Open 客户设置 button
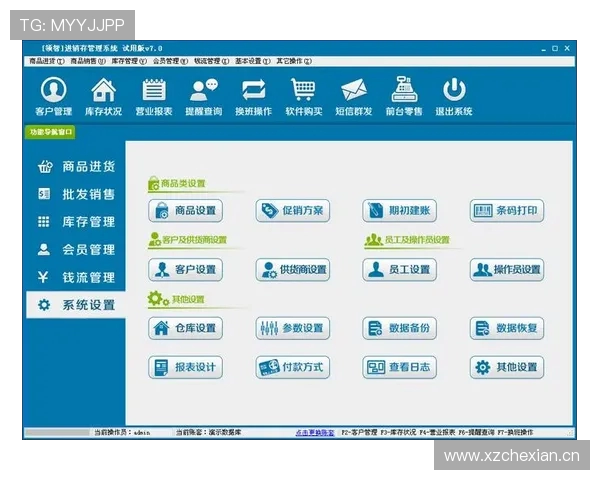Viewport: 600px width, 480px height. pyautogui.click(x=186, y=269)
